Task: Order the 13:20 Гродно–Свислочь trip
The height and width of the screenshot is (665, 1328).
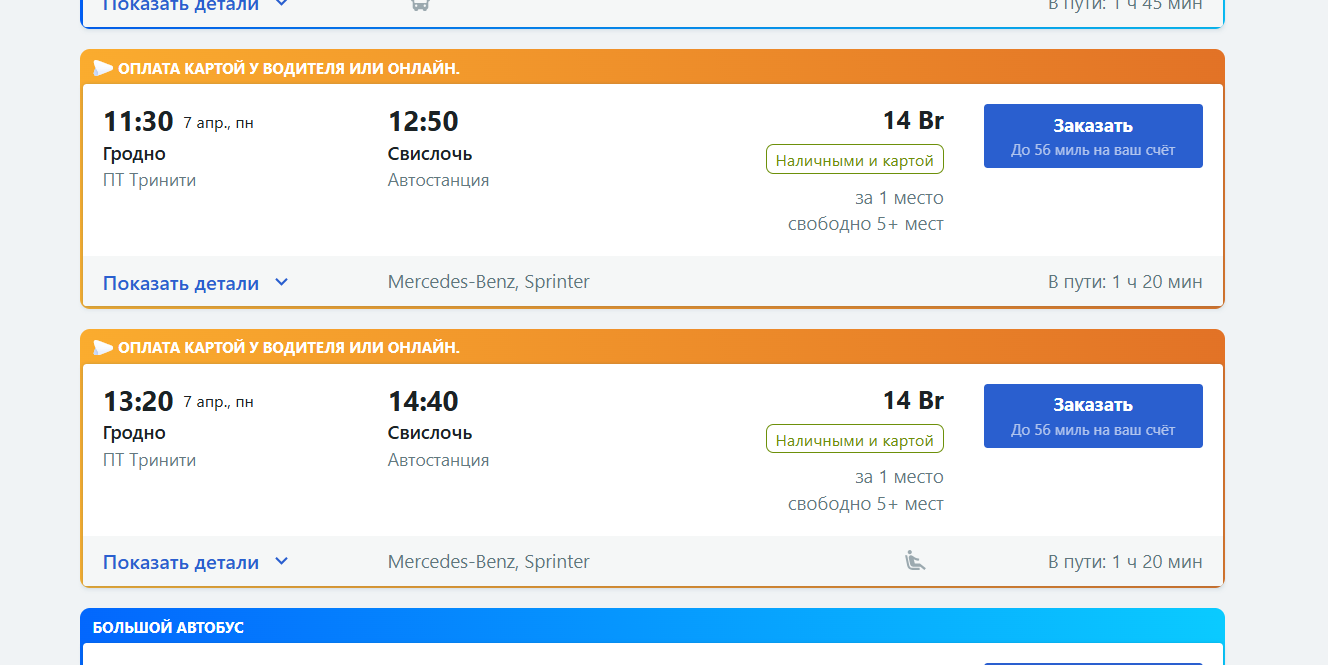Action: (1093, 415)
